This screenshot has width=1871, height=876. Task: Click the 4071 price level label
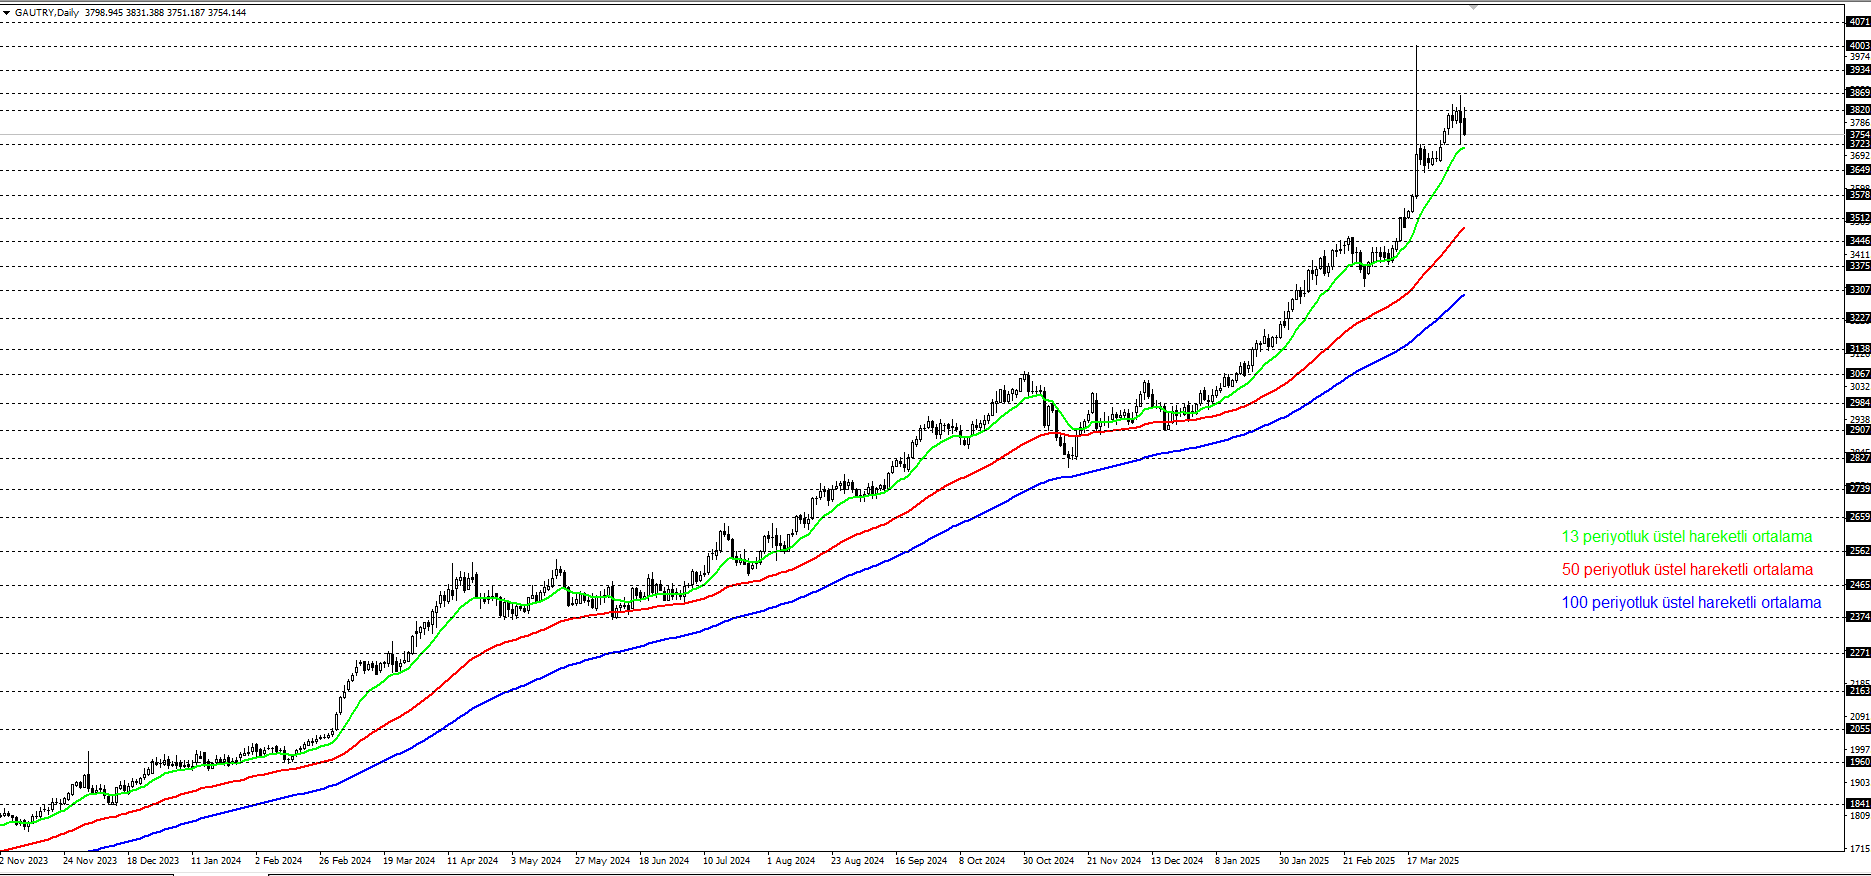(x=1858, y=22)
